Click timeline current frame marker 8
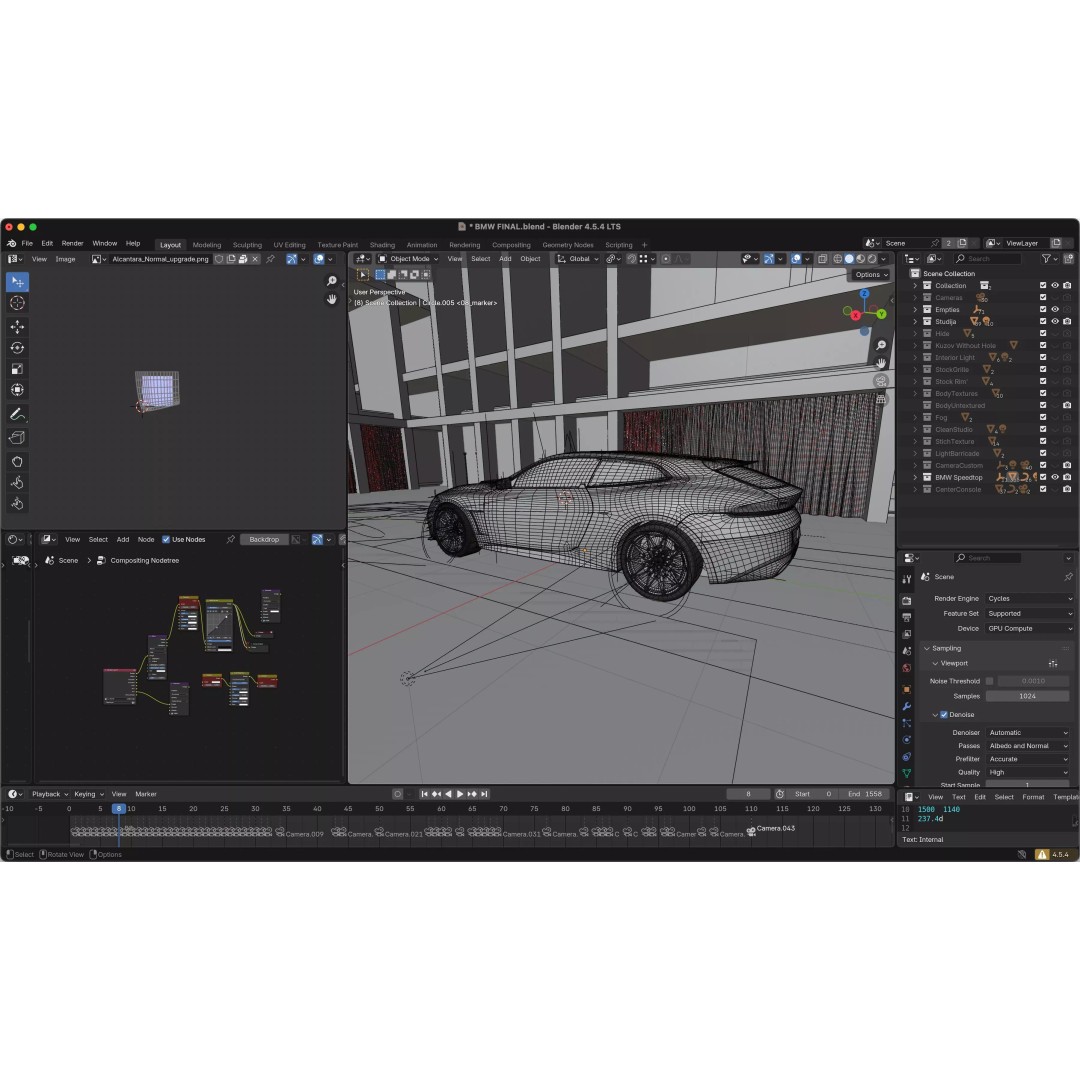 coord(118,809)
